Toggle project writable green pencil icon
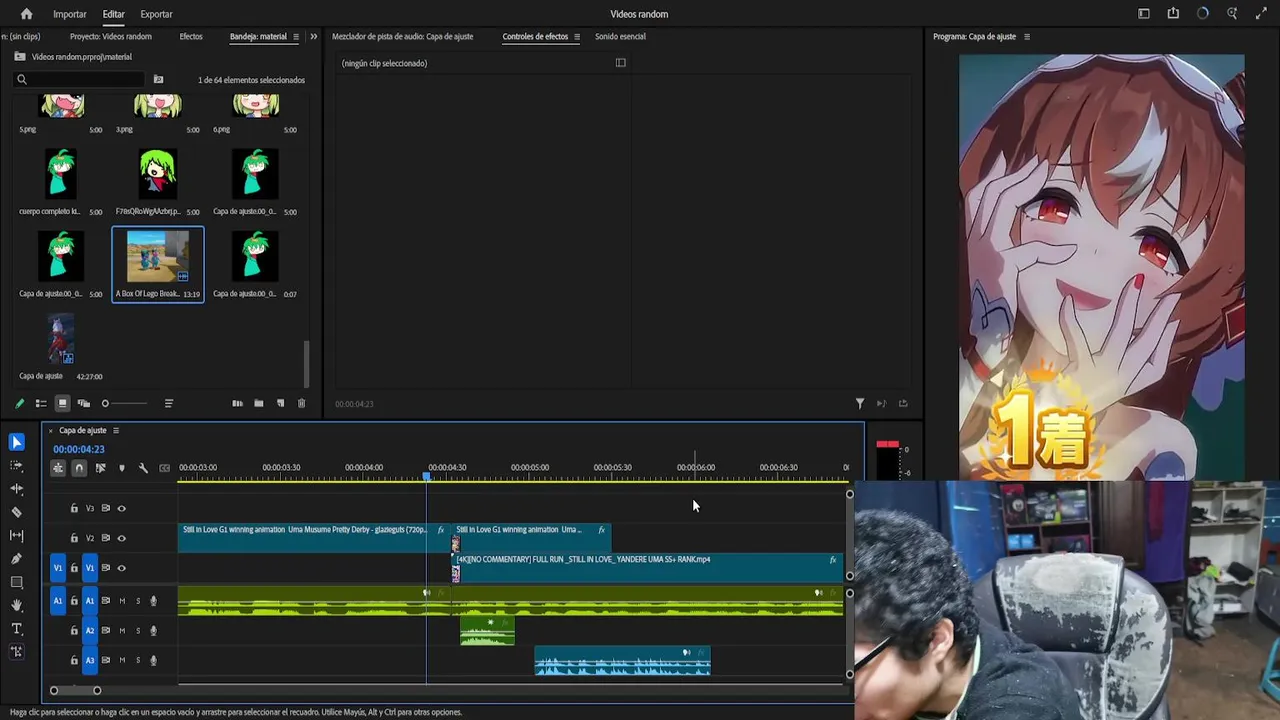The height and width of the screenshot is (720, 1280). [x=19, y=403]
